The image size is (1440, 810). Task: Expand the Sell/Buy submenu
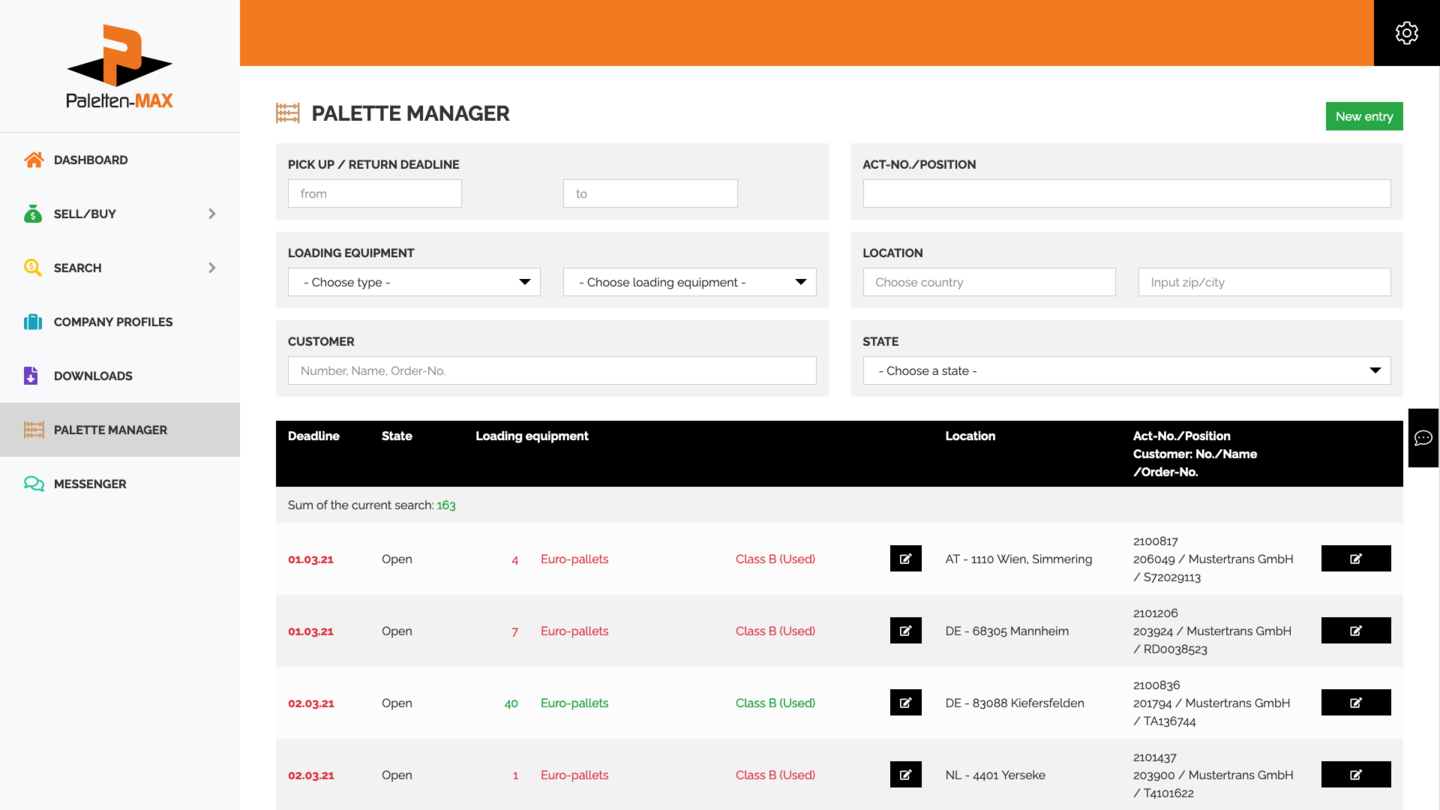point(211,214)
